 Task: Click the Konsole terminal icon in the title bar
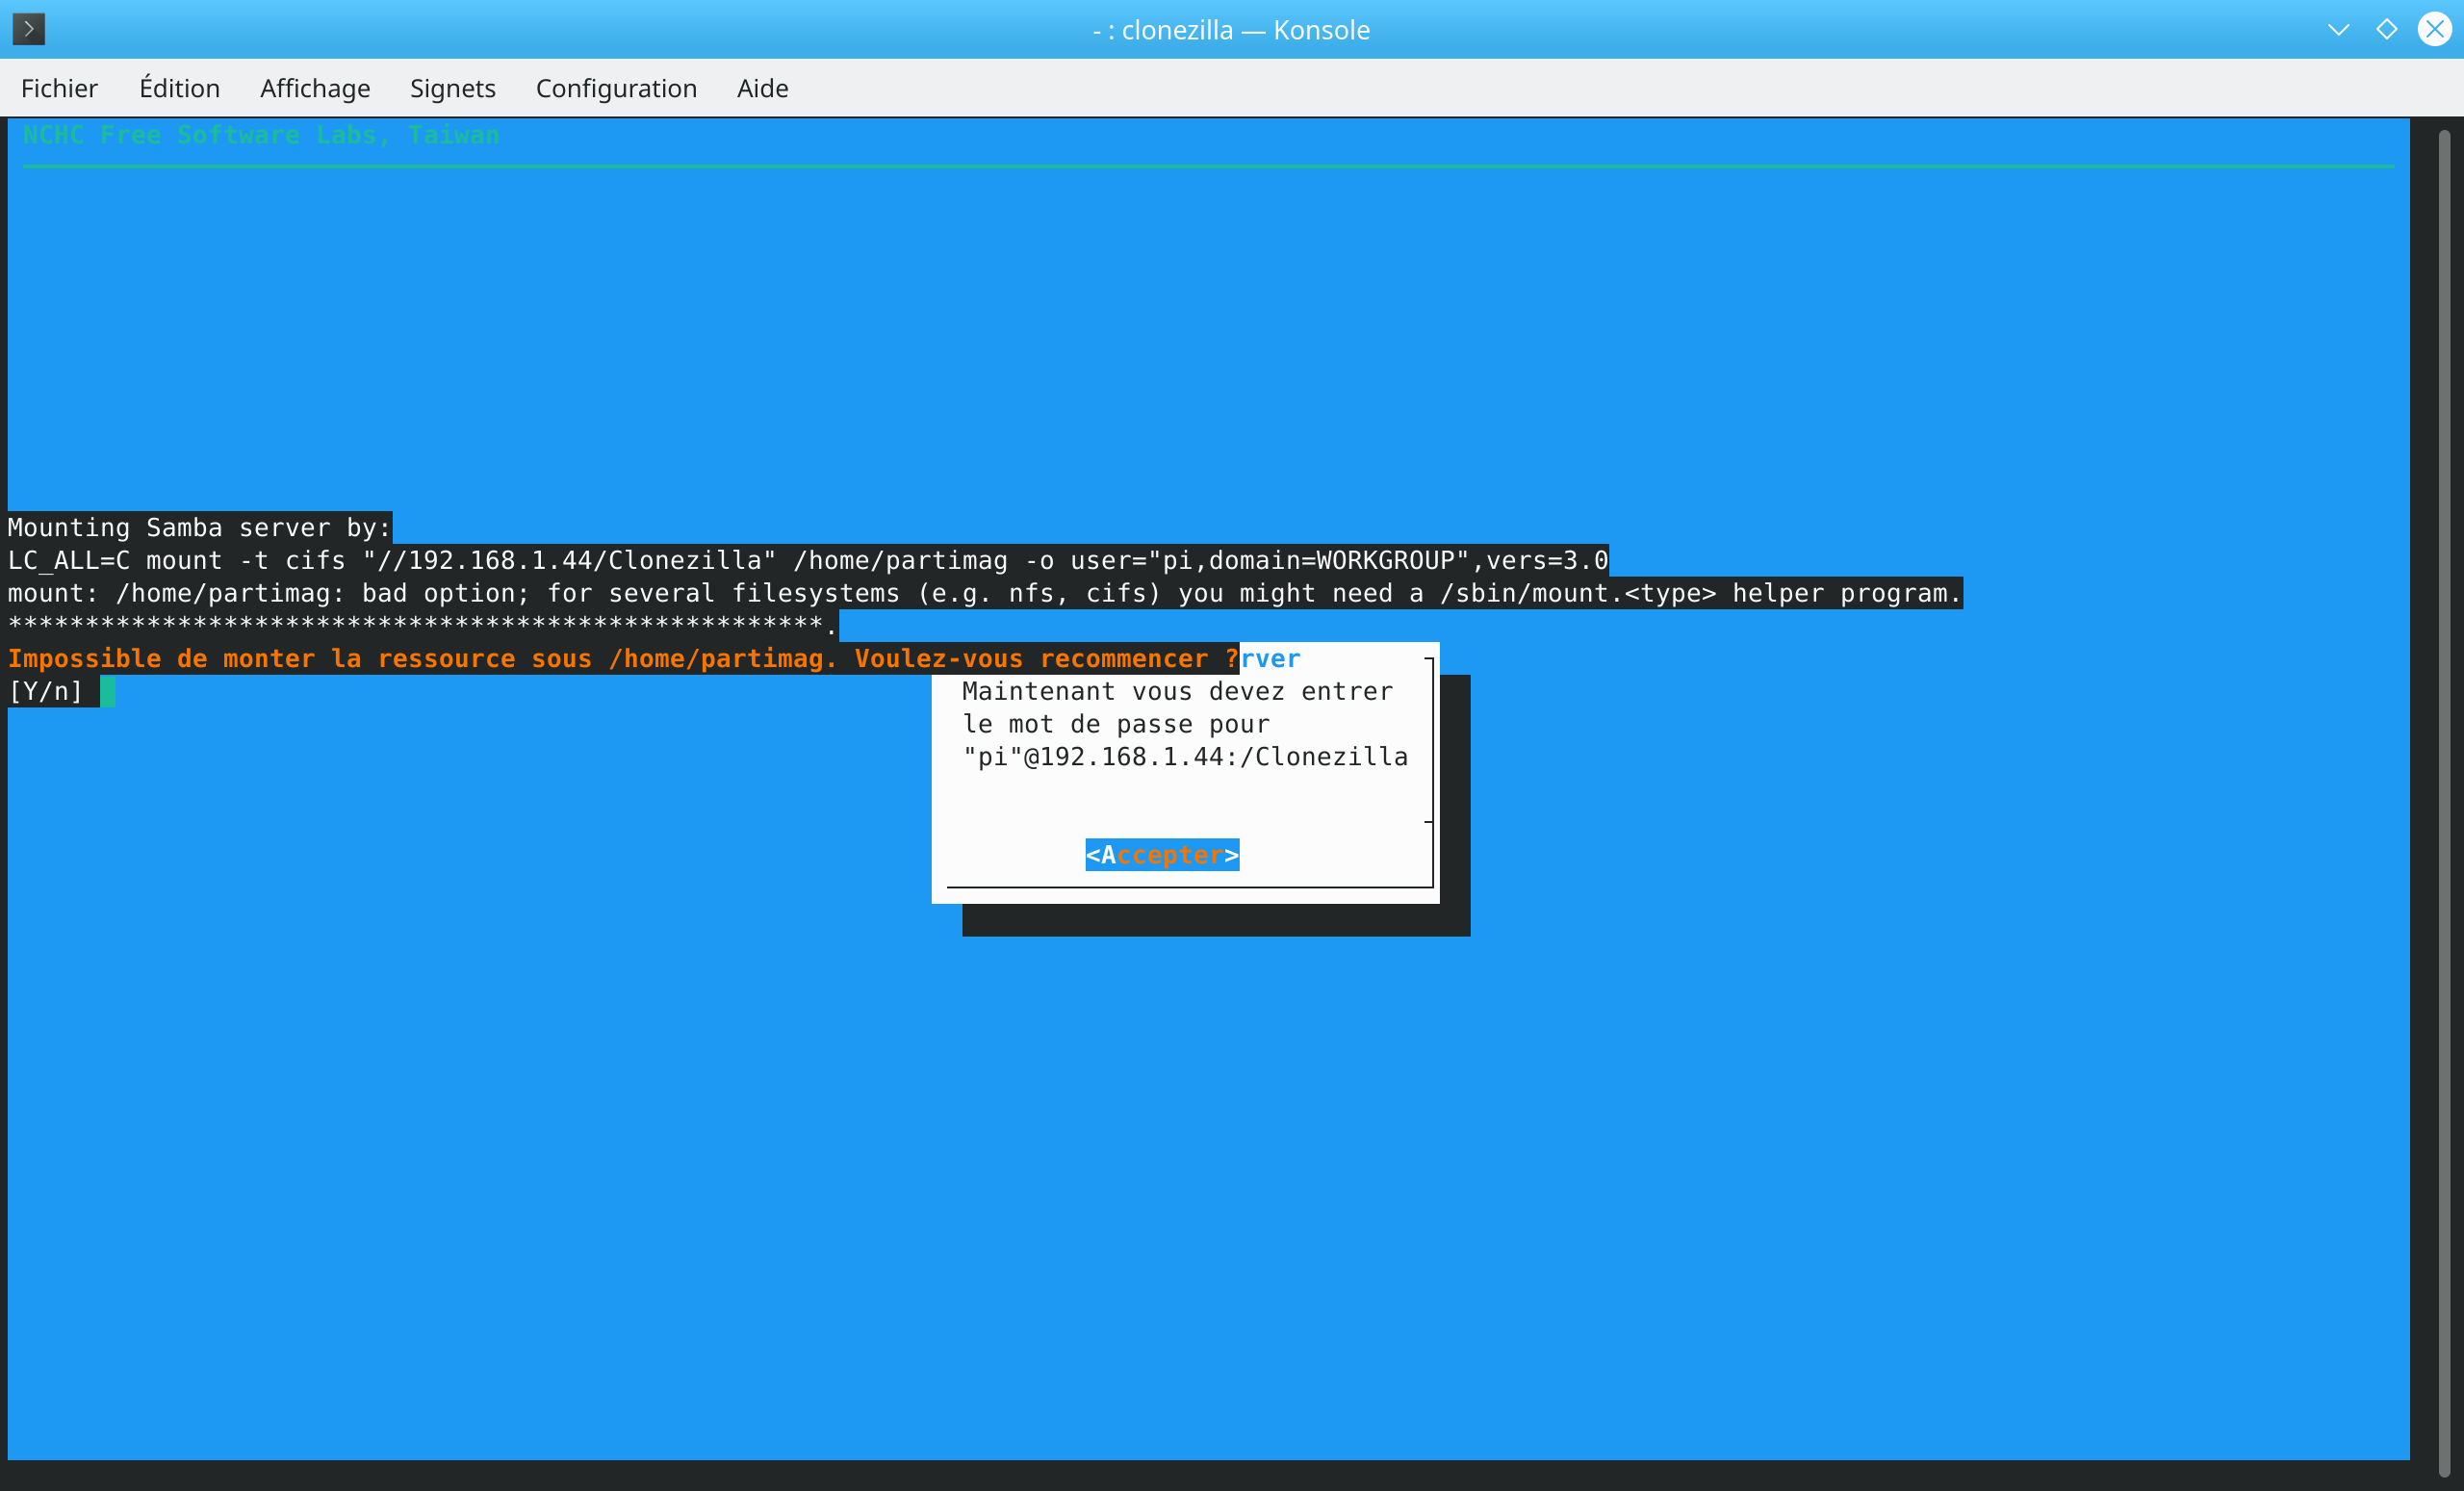(28, 29)
